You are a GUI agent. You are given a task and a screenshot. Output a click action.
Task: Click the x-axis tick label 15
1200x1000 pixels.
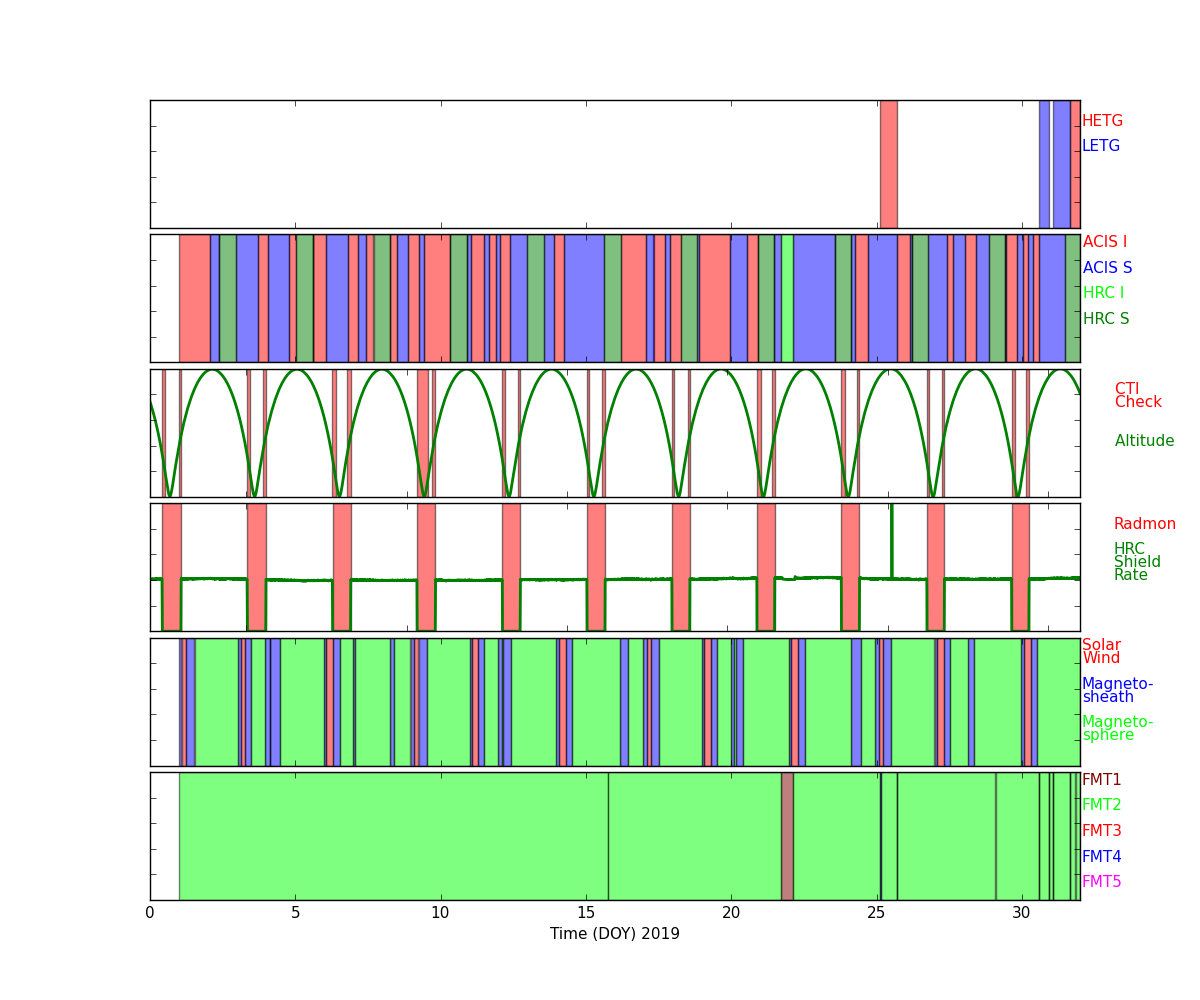pyautogui.click(x=585, y=913)
